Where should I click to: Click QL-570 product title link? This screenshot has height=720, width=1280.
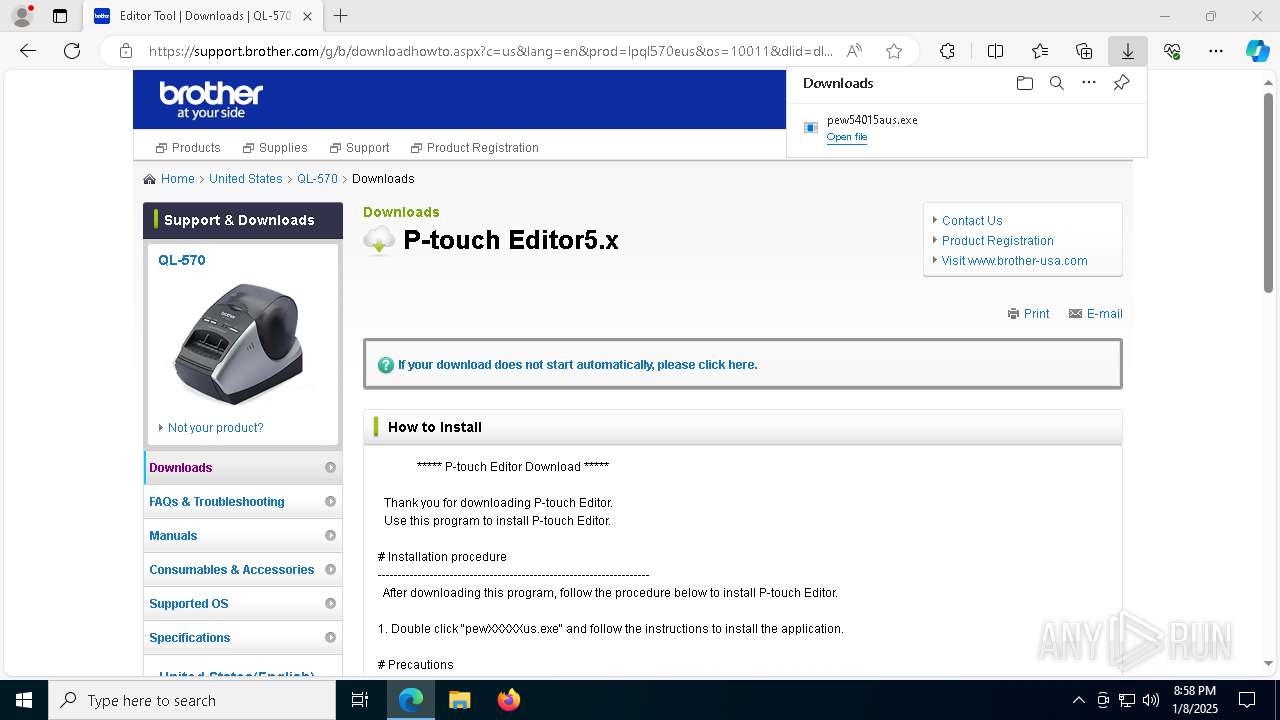pos(182,260)
